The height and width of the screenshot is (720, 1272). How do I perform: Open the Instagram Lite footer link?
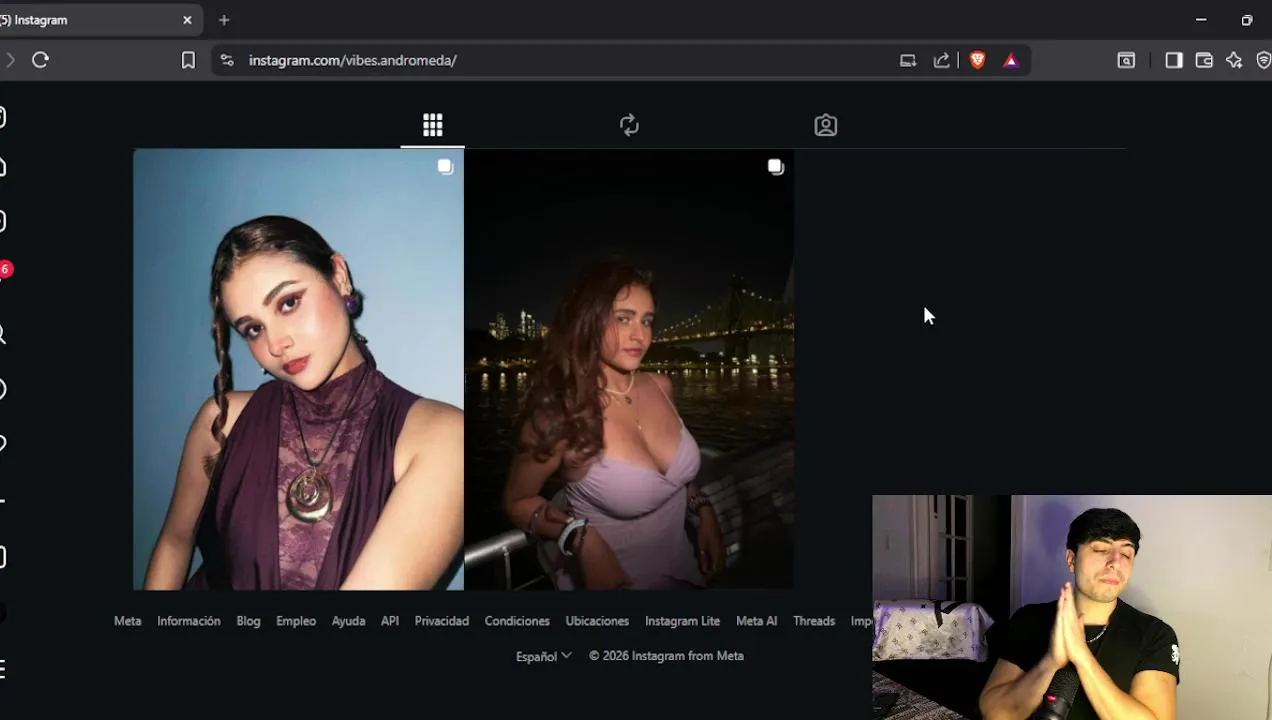coord(682,621)
